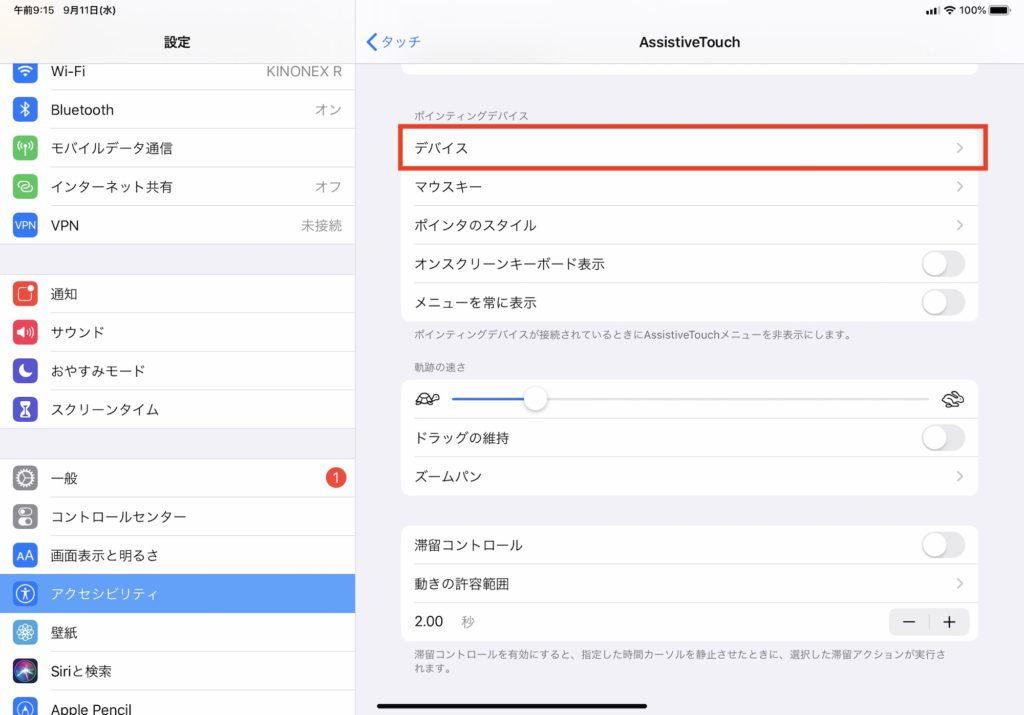Select おやすみモード in sidebar
Screen dimensions: 1024x715
[x=178, y=371]
